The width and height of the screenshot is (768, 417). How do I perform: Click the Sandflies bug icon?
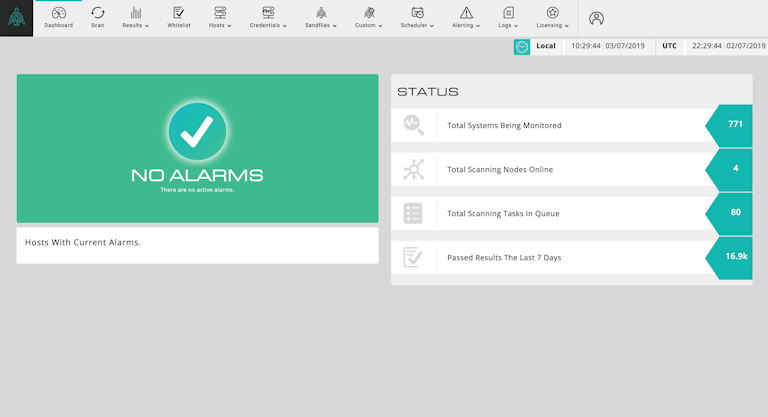click(x=321, y=13)
